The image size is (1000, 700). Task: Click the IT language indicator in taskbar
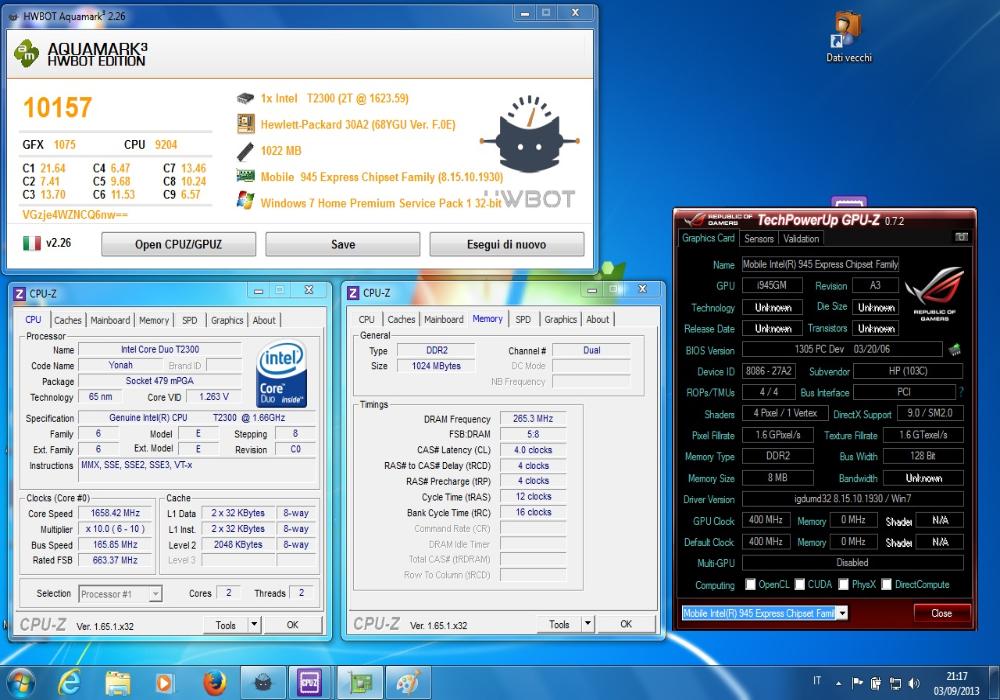817,681
